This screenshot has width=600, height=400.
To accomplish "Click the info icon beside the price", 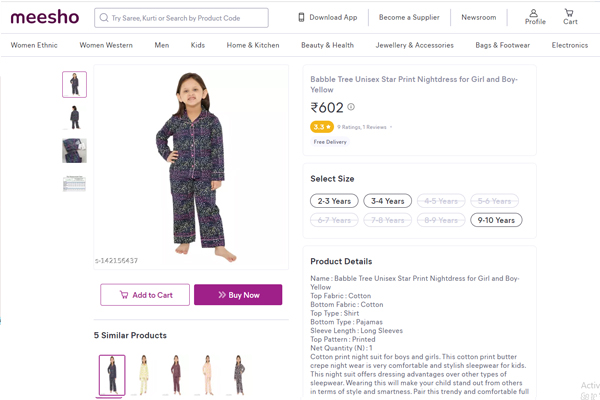I will coord(351,108).
